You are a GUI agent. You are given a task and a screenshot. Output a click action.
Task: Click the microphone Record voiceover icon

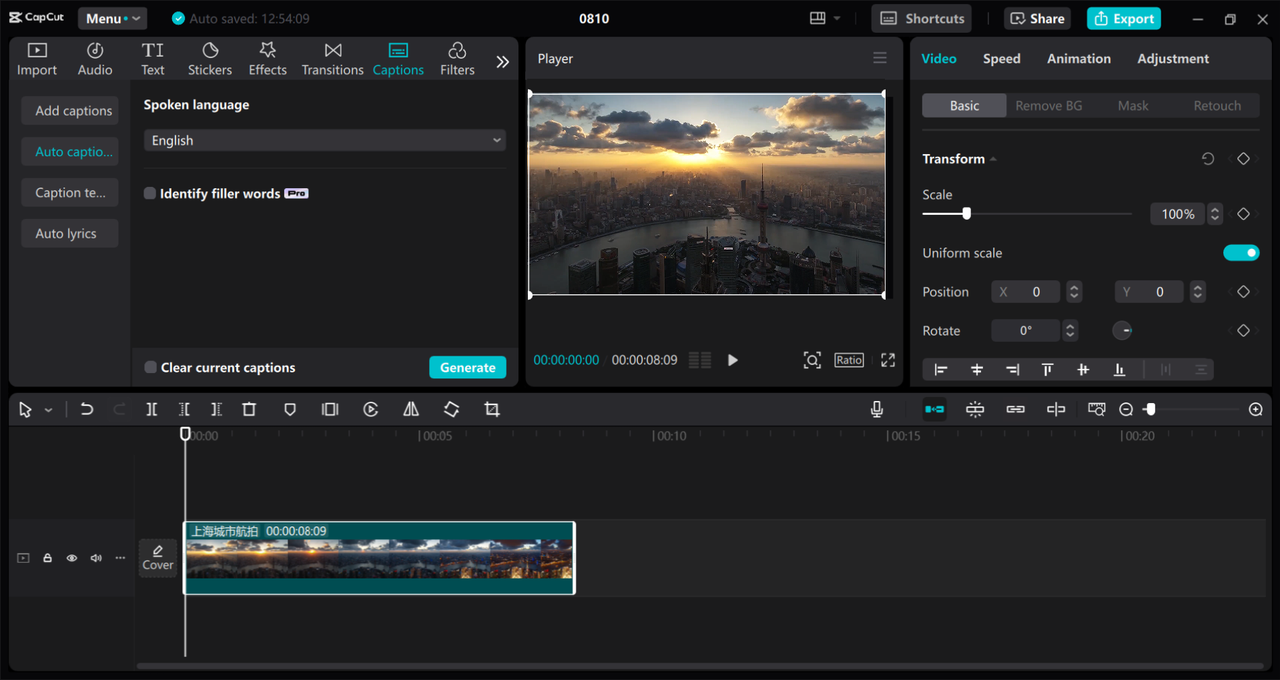876,409
